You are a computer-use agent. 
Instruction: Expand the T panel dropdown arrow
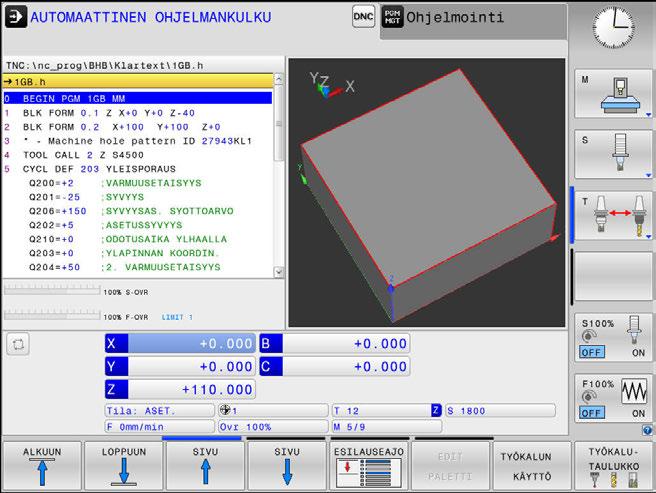point(648,237)
